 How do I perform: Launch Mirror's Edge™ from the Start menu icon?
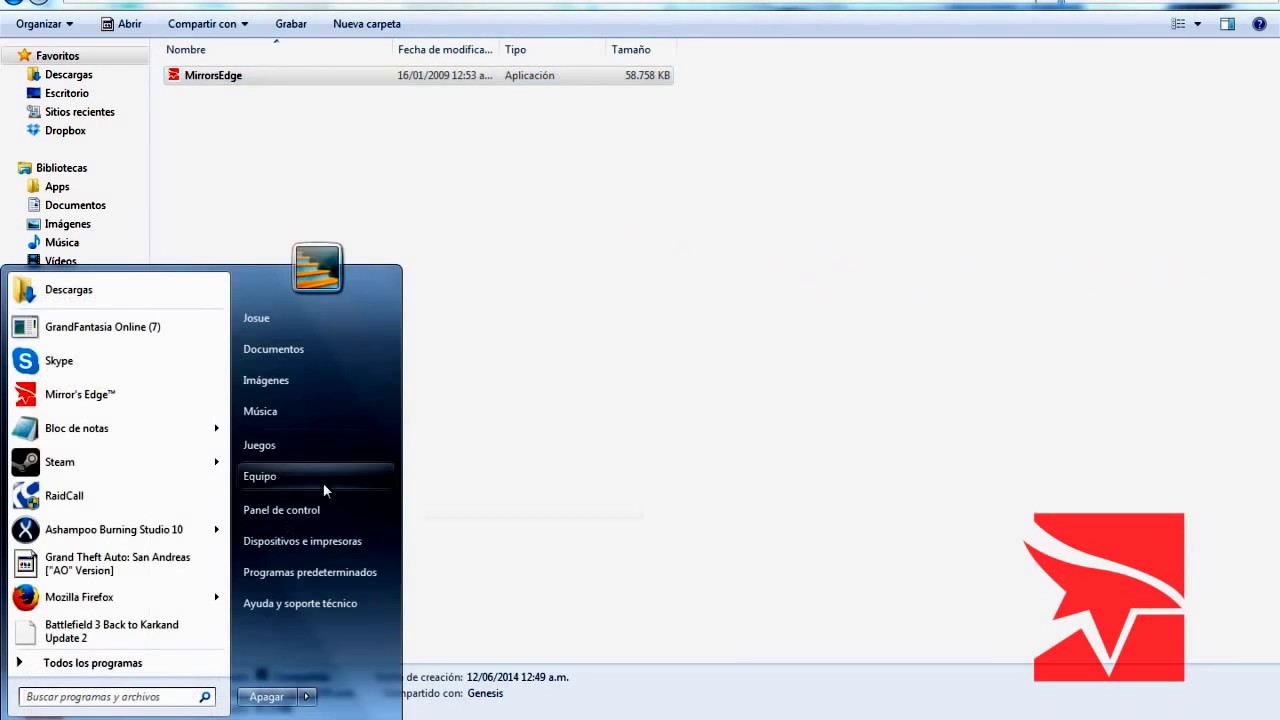point(25,395)
